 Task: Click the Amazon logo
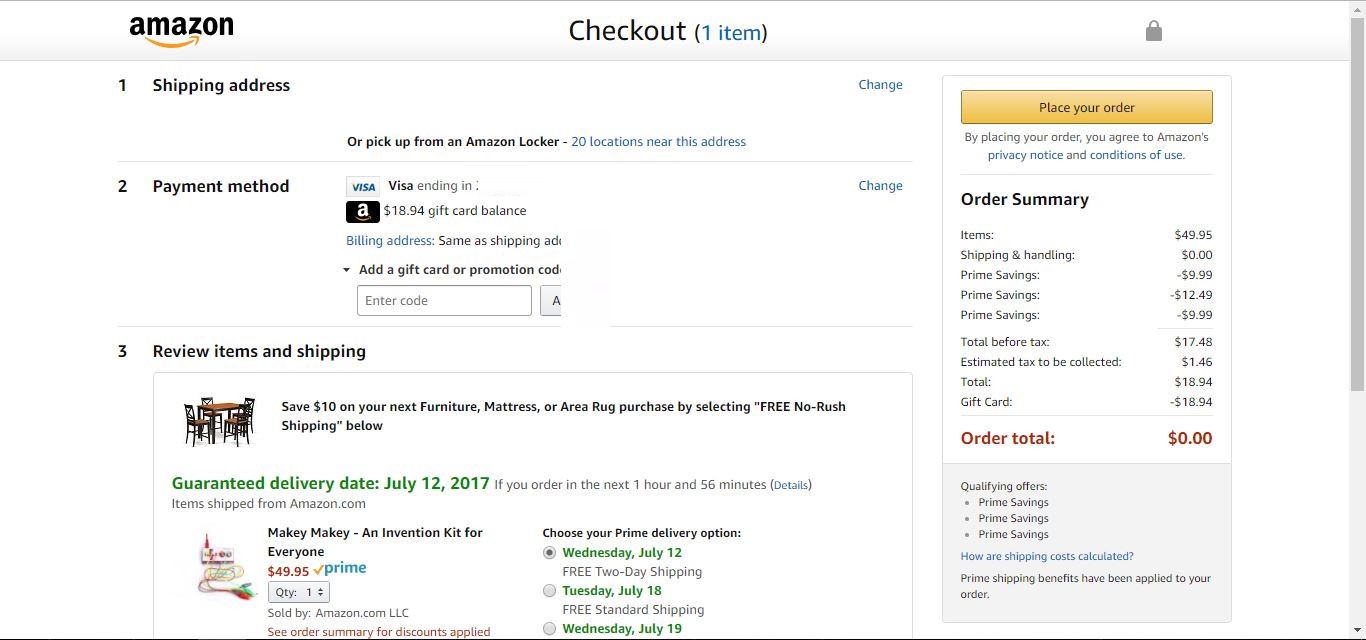click(x=181, y=31)
